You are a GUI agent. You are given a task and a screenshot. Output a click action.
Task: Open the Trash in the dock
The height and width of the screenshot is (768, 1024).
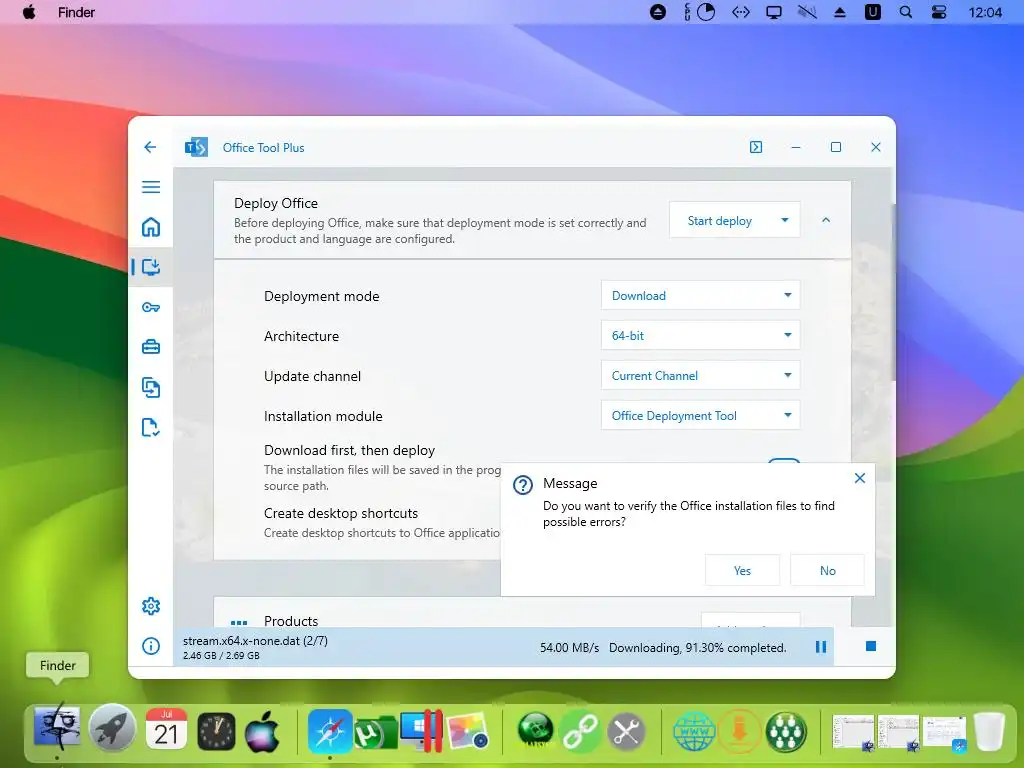(989, 731)
